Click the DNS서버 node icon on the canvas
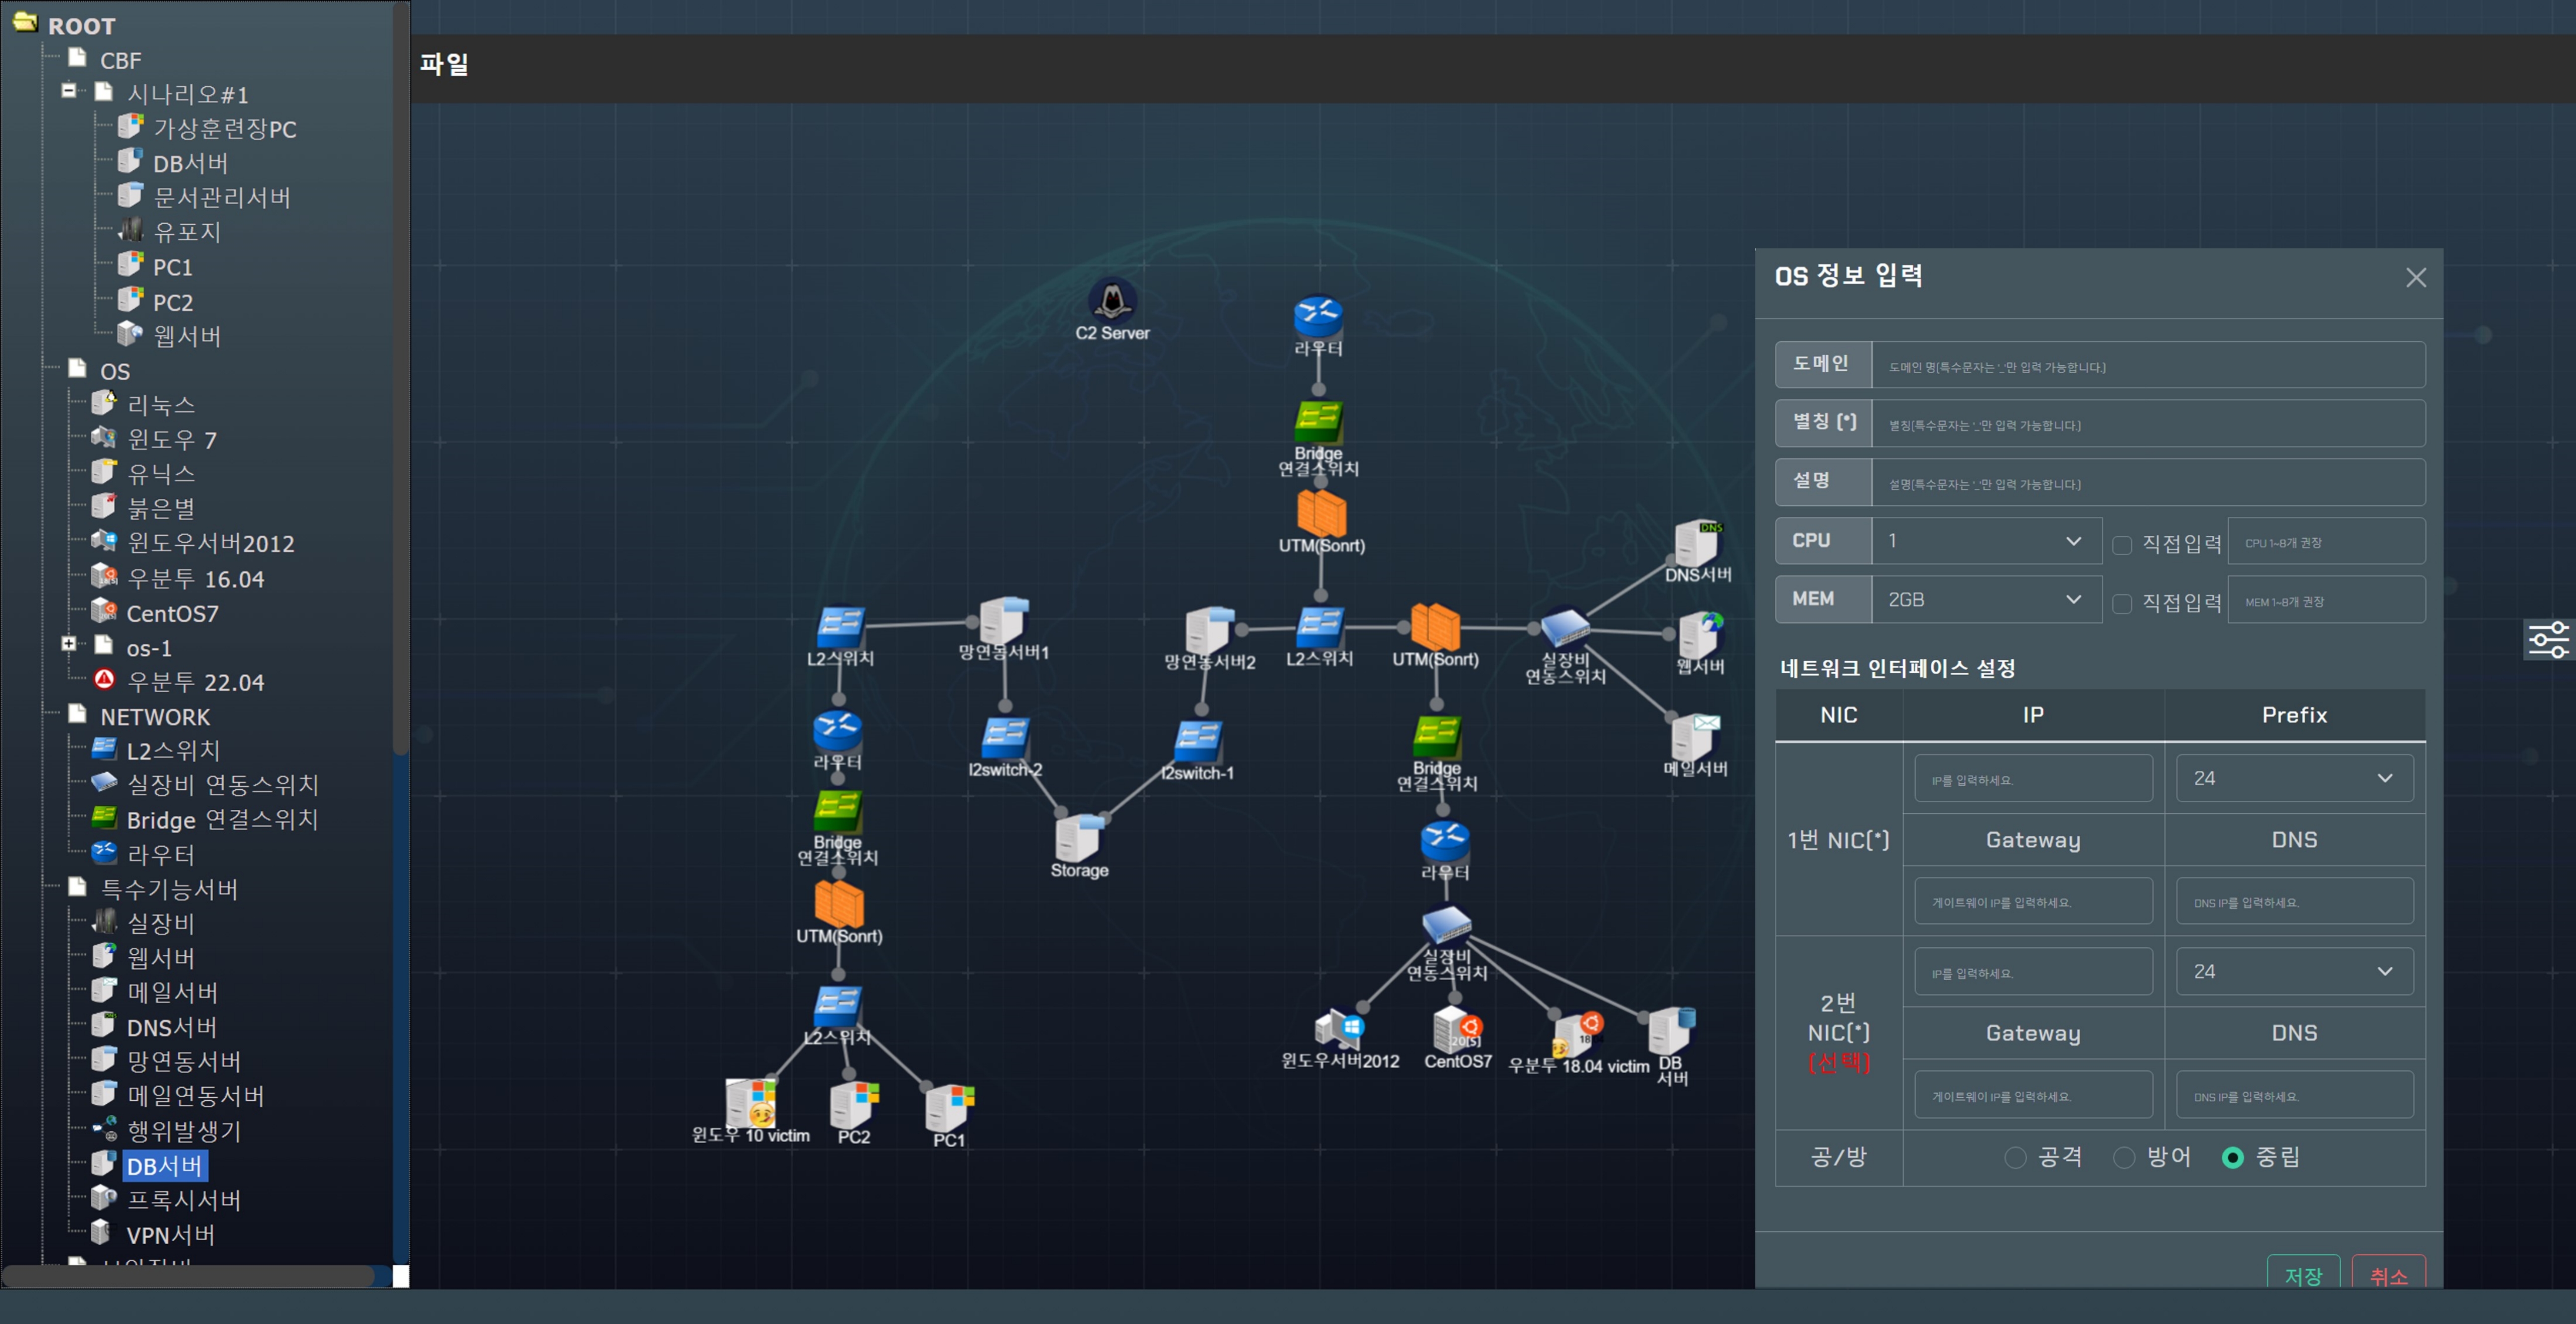The width and height of the screenshot is (2576, 1324). click(x=1696, y=544)
